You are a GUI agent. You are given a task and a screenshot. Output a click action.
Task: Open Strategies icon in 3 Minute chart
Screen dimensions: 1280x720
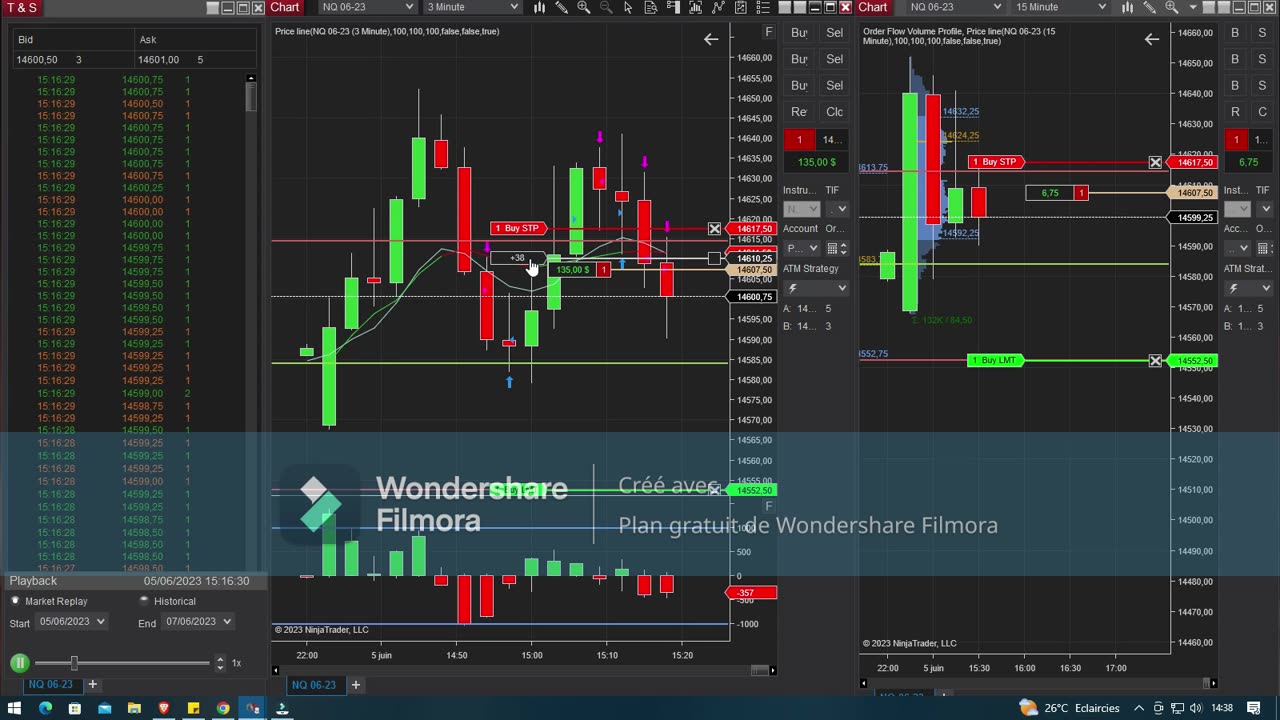point(740,7)
